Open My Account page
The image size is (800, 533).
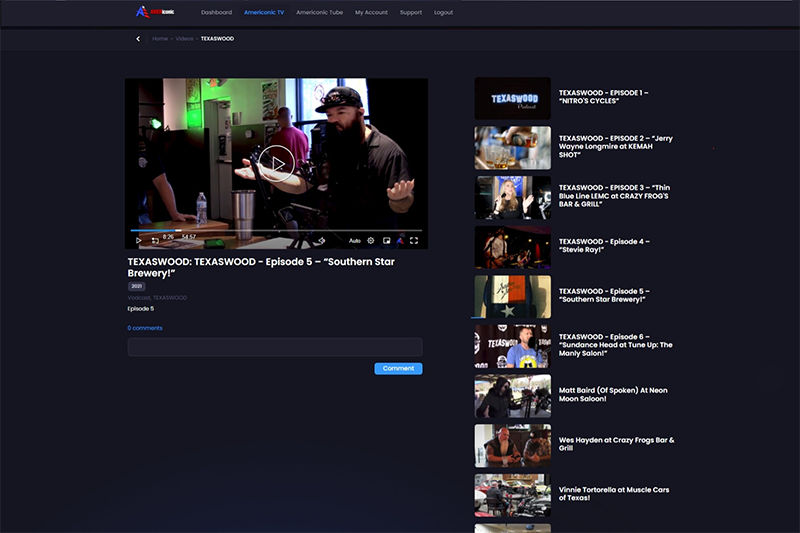(371, 13)
